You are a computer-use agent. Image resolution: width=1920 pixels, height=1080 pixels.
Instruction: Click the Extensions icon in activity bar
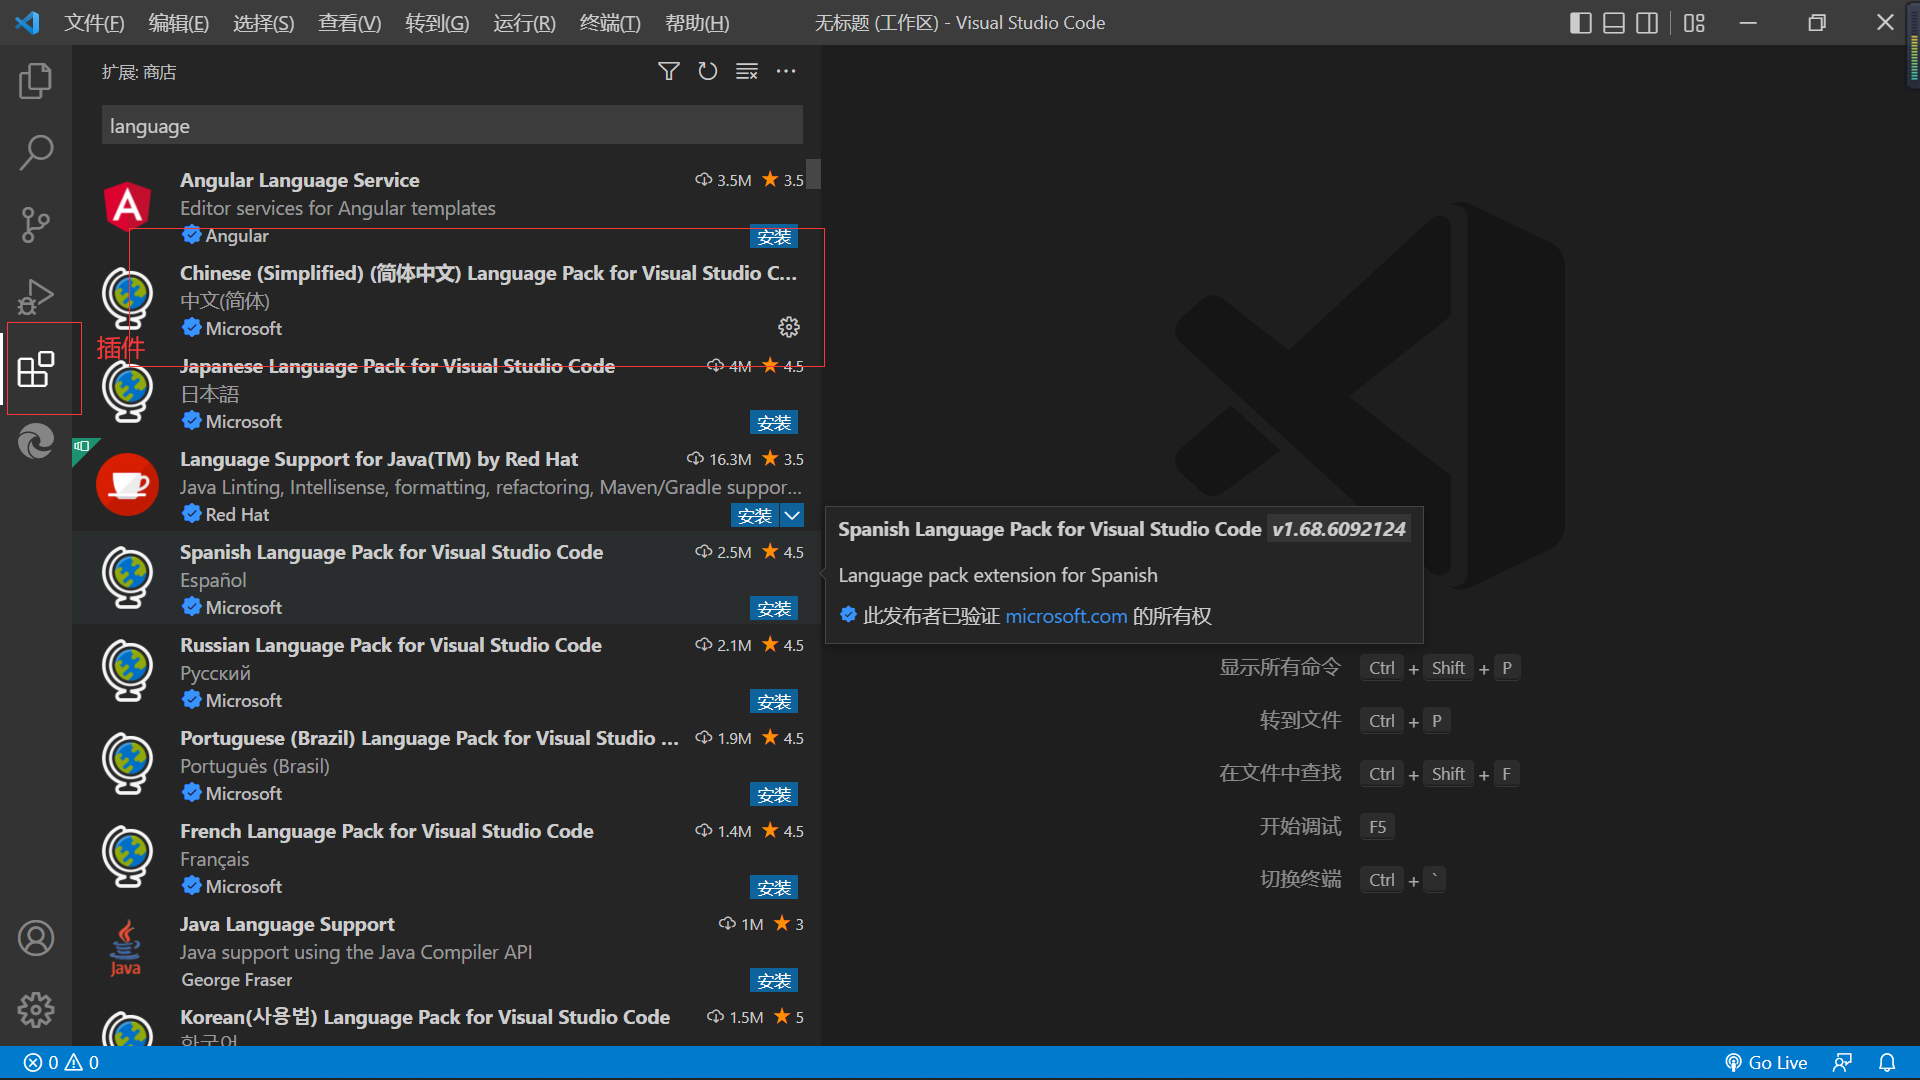(x=36, y=369)
